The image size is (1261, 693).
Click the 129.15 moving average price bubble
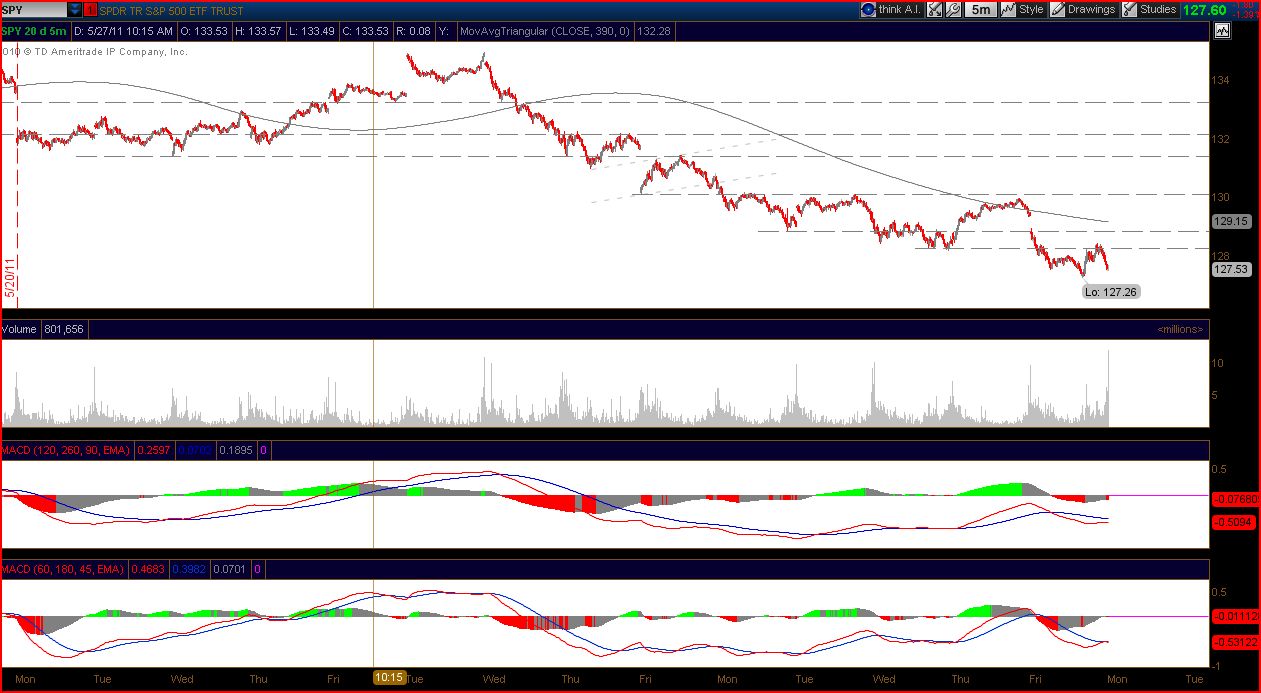point(1230,222)
